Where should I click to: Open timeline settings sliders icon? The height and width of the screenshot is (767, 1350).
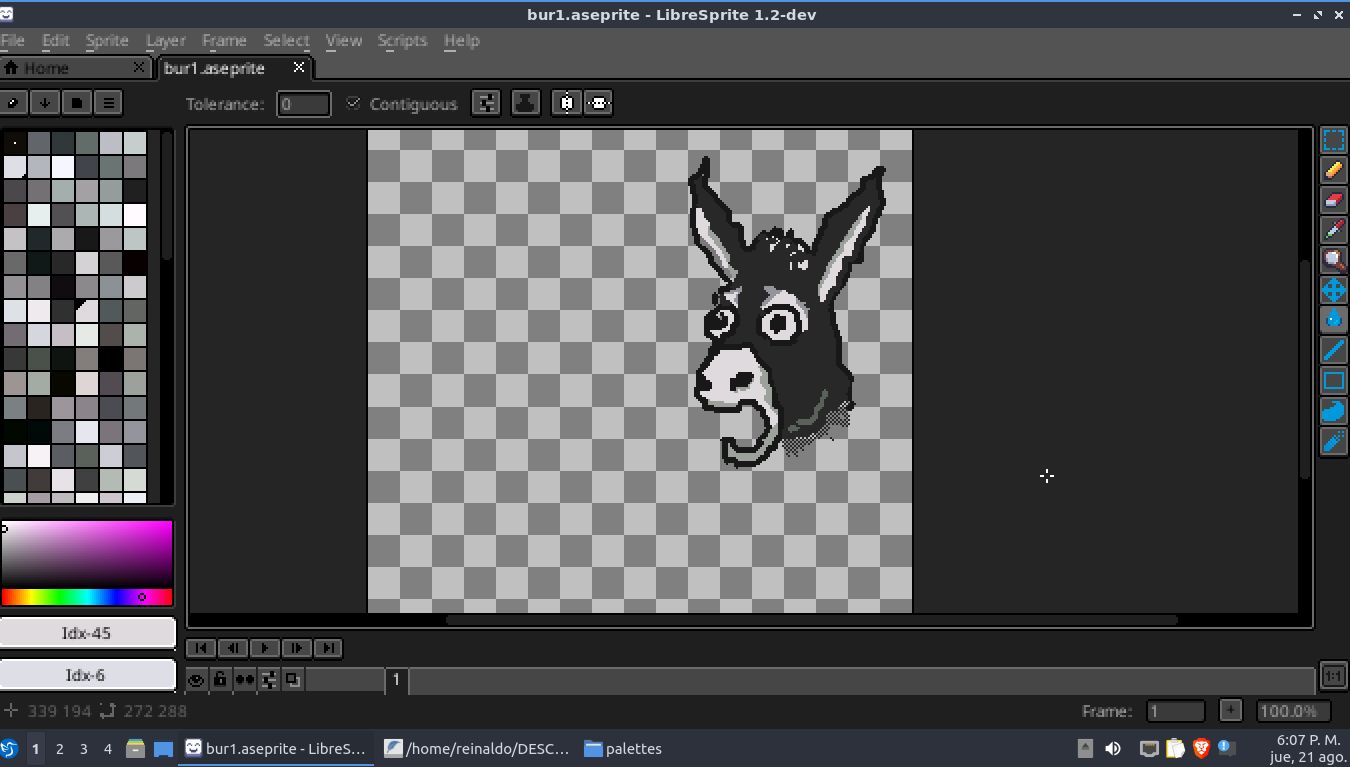pos(268,680)
